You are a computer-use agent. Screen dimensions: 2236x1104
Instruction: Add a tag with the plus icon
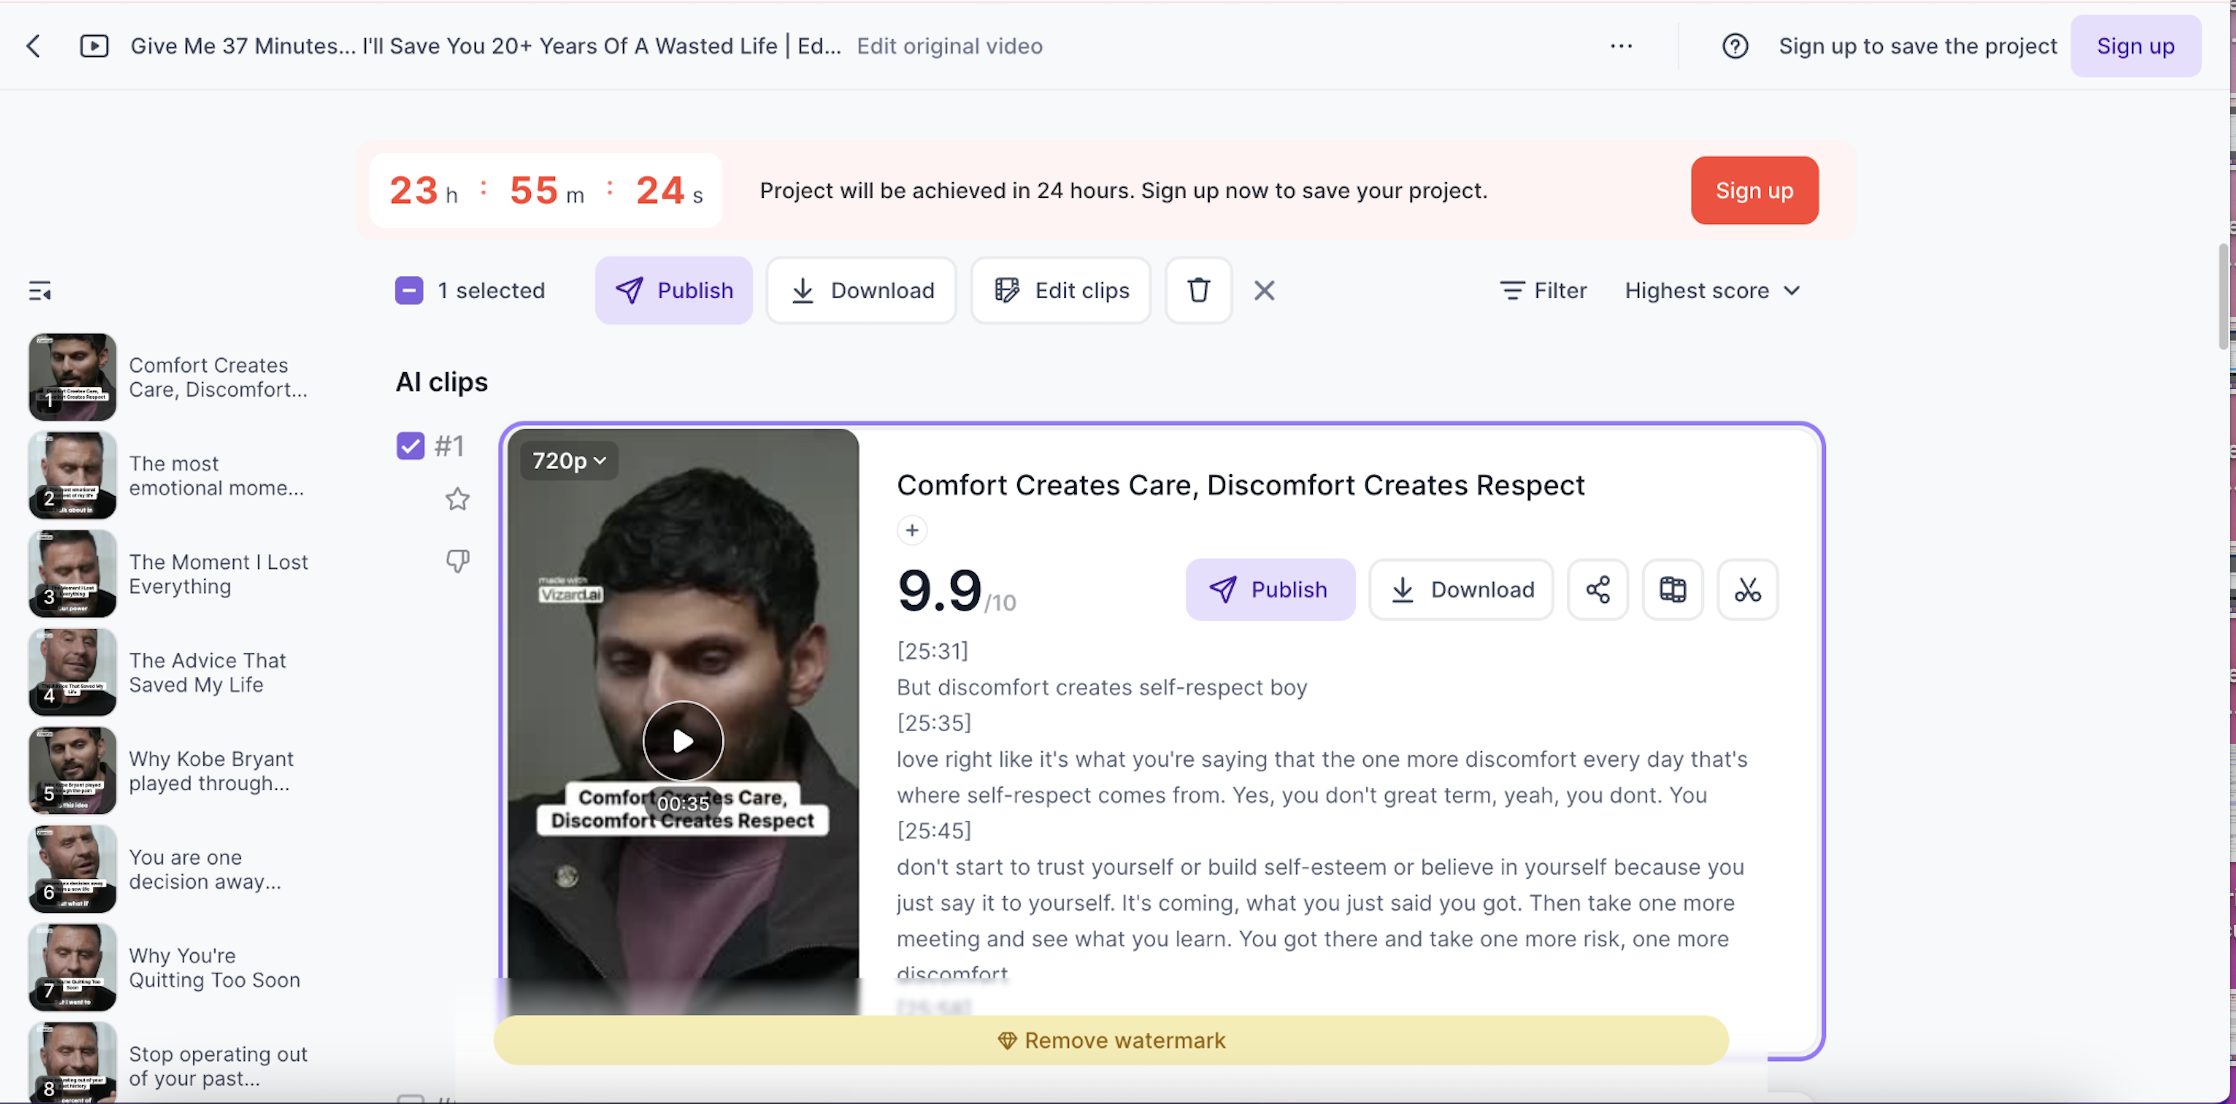911,530
